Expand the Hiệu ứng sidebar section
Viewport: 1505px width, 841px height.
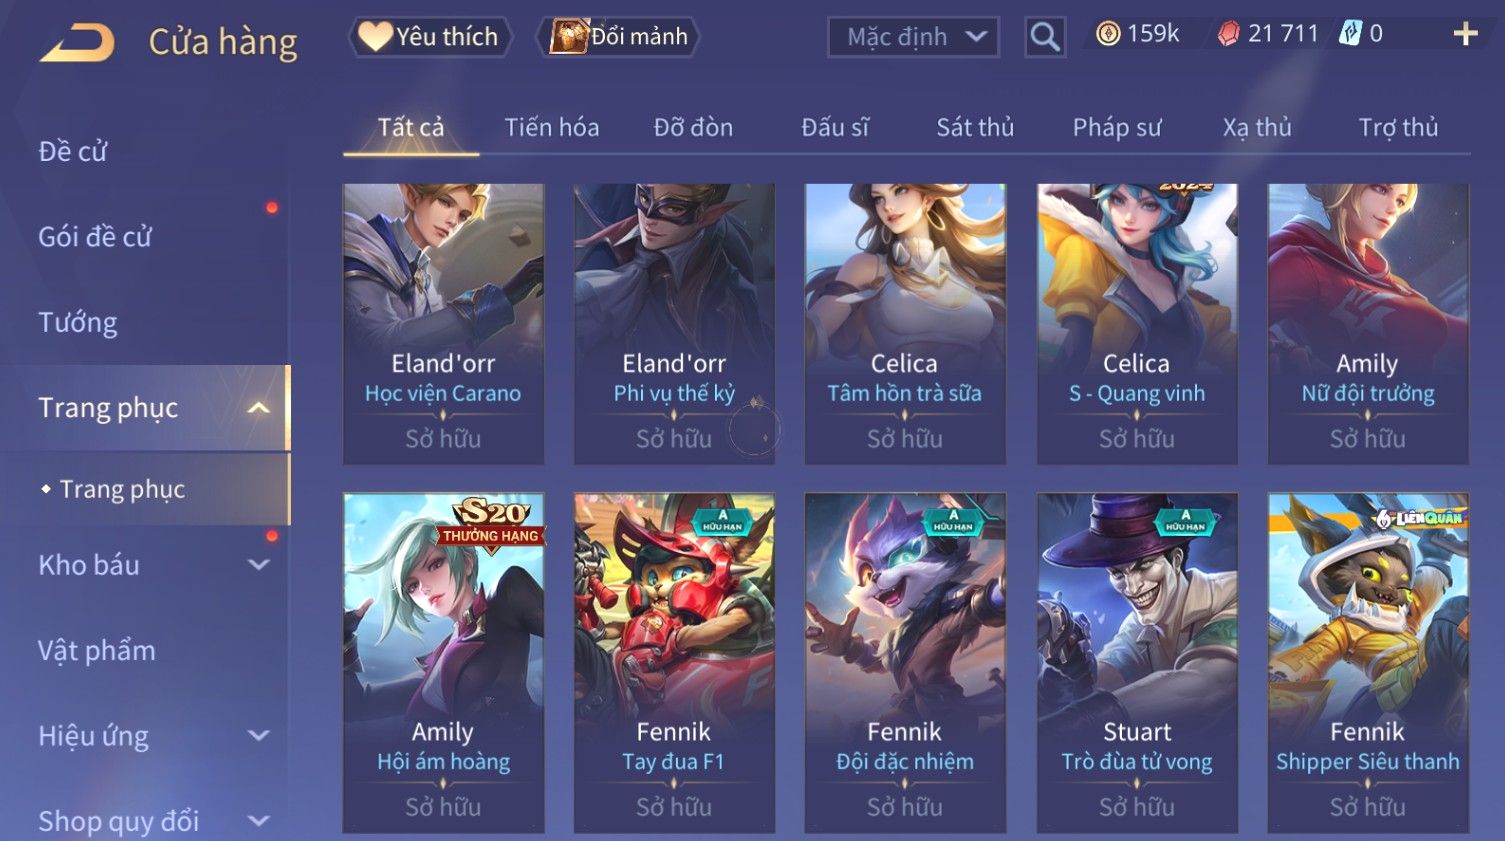258,736
